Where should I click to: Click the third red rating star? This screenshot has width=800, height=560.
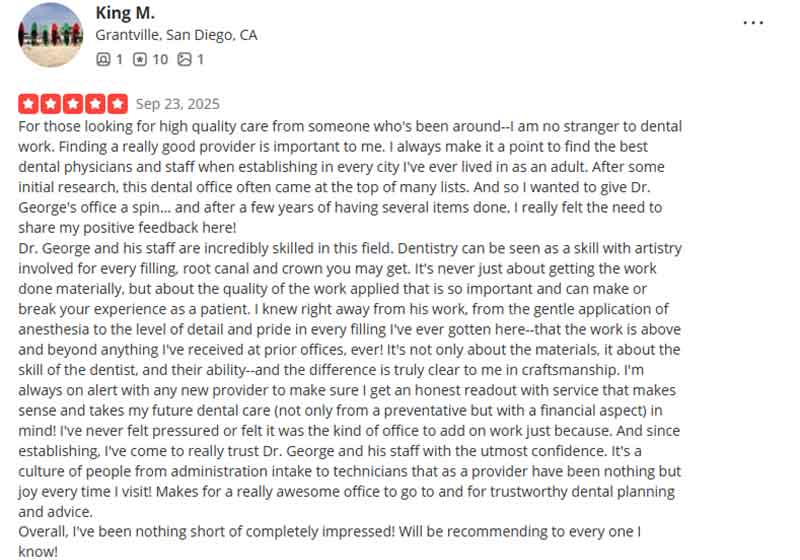[73, 103]
